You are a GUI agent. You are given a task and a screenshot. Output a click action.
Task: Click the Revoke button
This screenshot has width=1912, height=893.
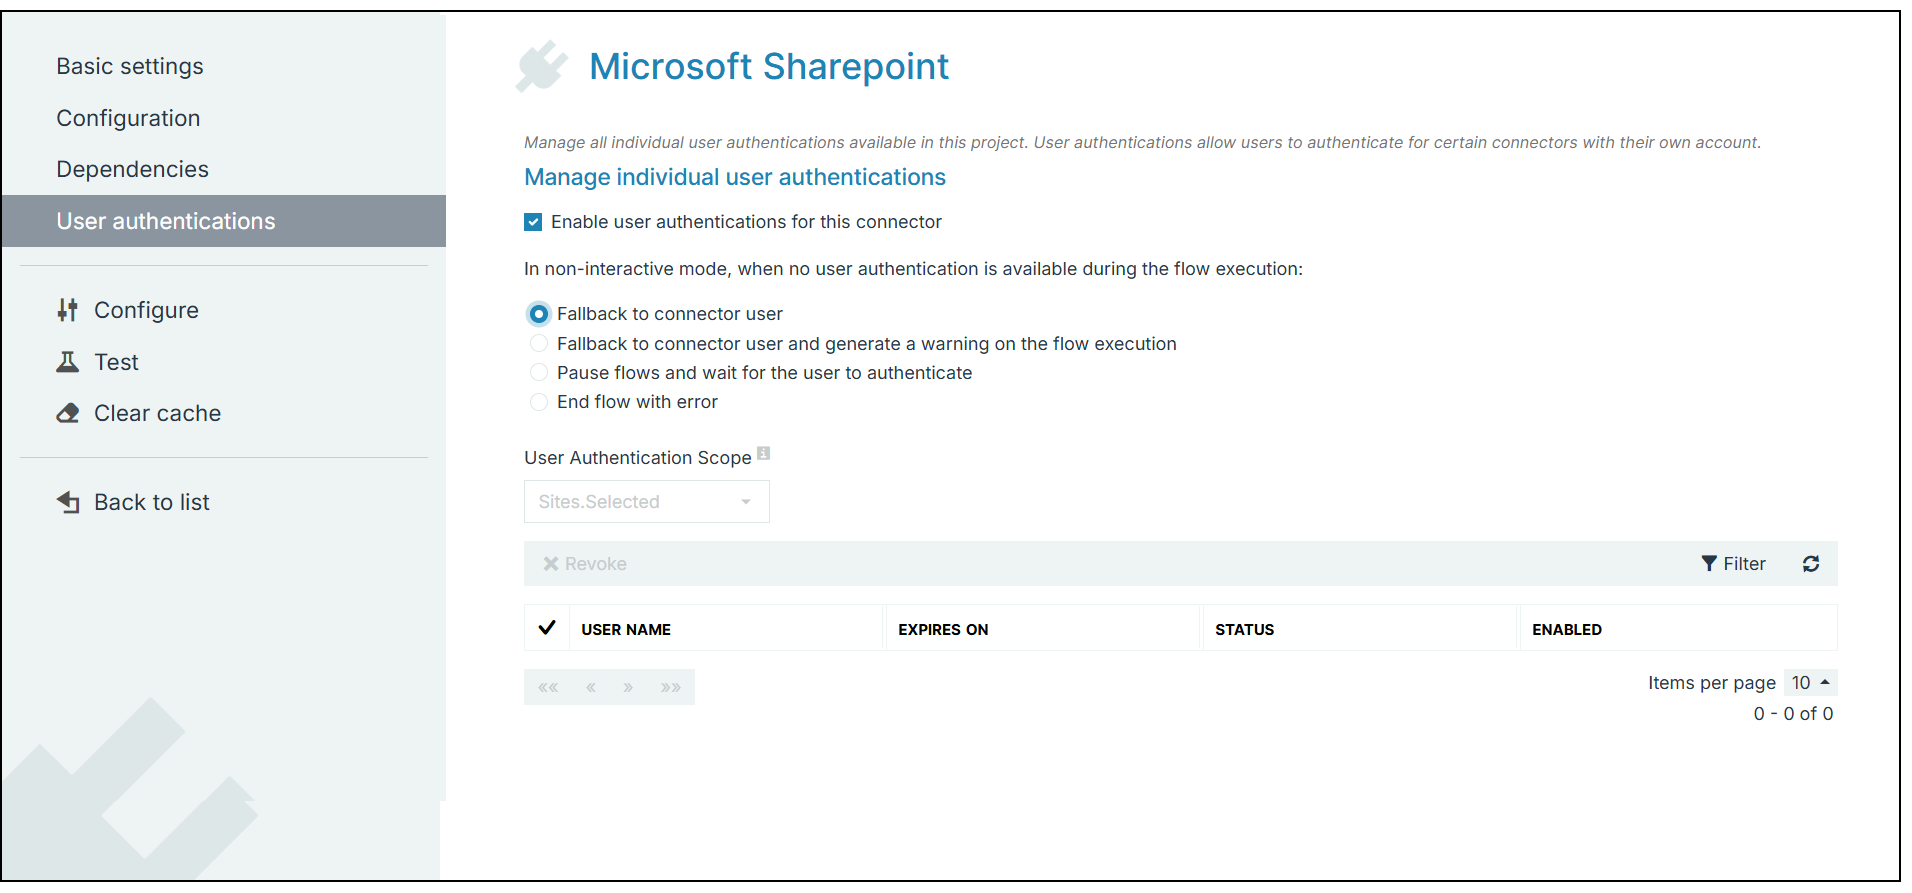coord(585,564)
